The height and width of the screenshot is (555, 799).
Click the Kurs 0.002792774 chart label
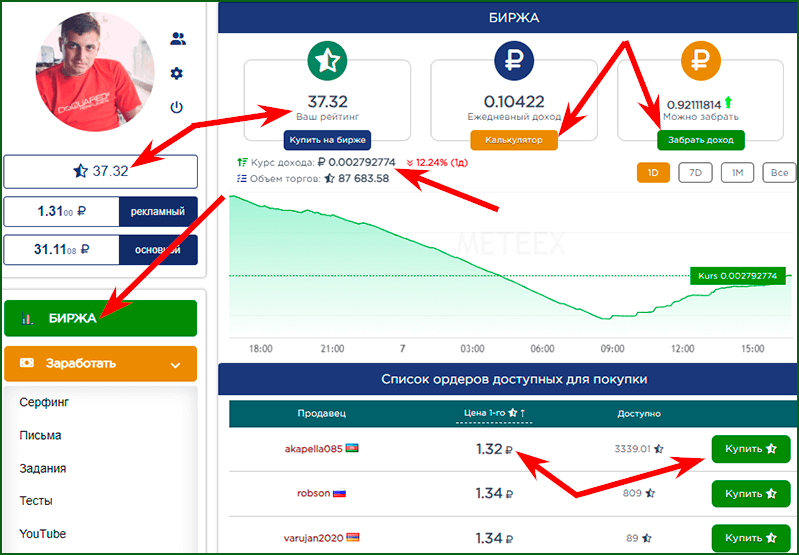tap(737, 276)
